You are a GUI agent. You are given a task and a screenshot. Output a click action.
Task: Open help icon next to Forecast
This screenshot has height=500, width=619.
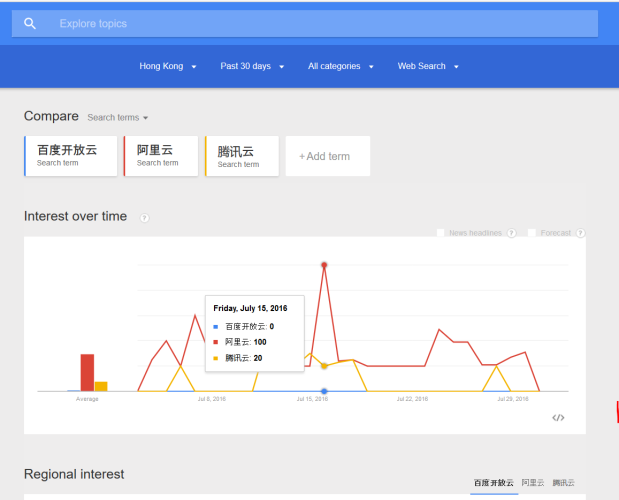point(580,233)
